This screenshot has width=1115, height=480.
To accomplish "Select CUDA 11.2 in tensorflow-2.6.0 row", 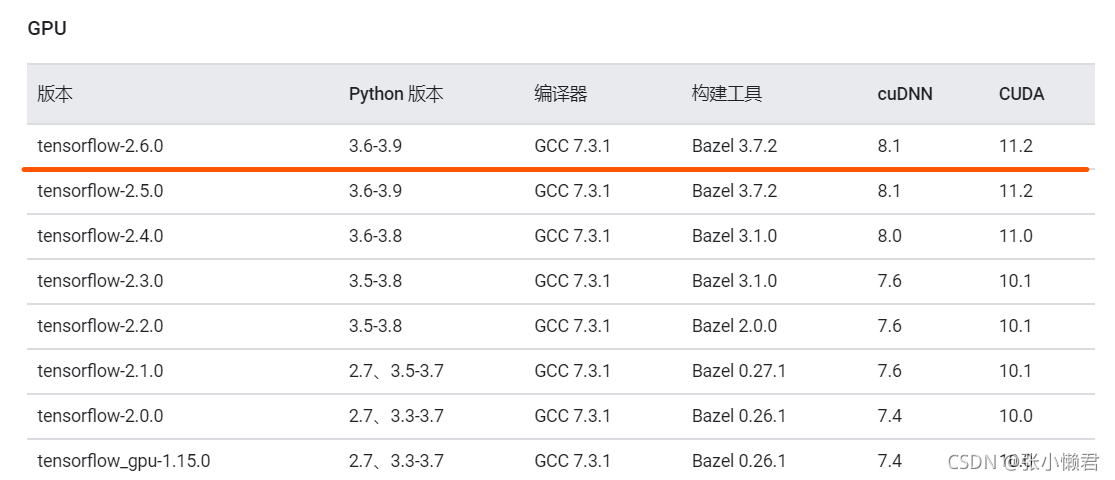I will tap(1015, 146).
